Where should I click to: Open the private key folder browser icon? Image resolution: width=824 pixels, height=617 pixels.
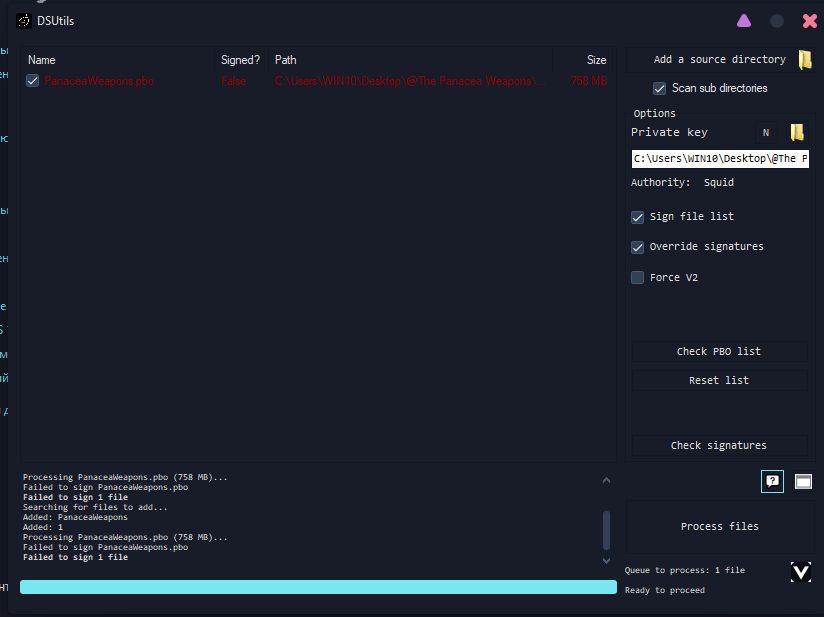click(797, 132)
